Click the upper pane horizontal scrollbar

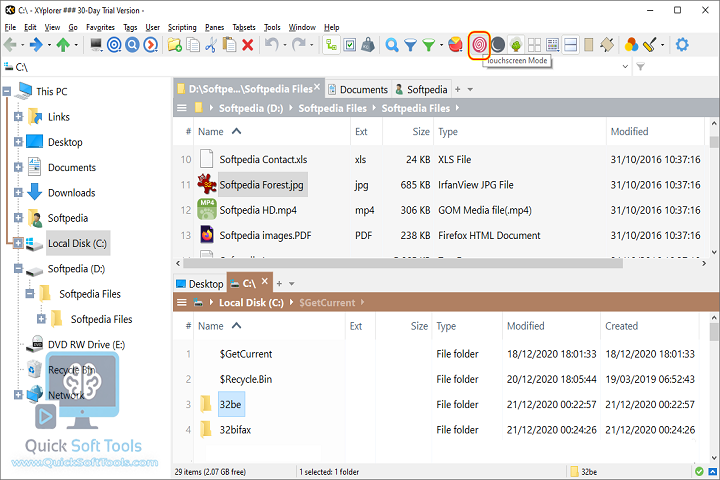coord(403,263)
